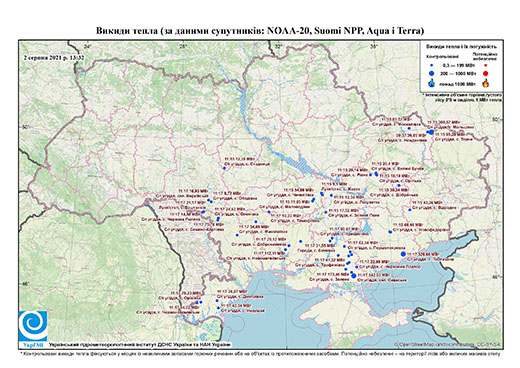Click the blue flame icon in legend
This screenshot has height=368, width=520.
click(432, 83)
